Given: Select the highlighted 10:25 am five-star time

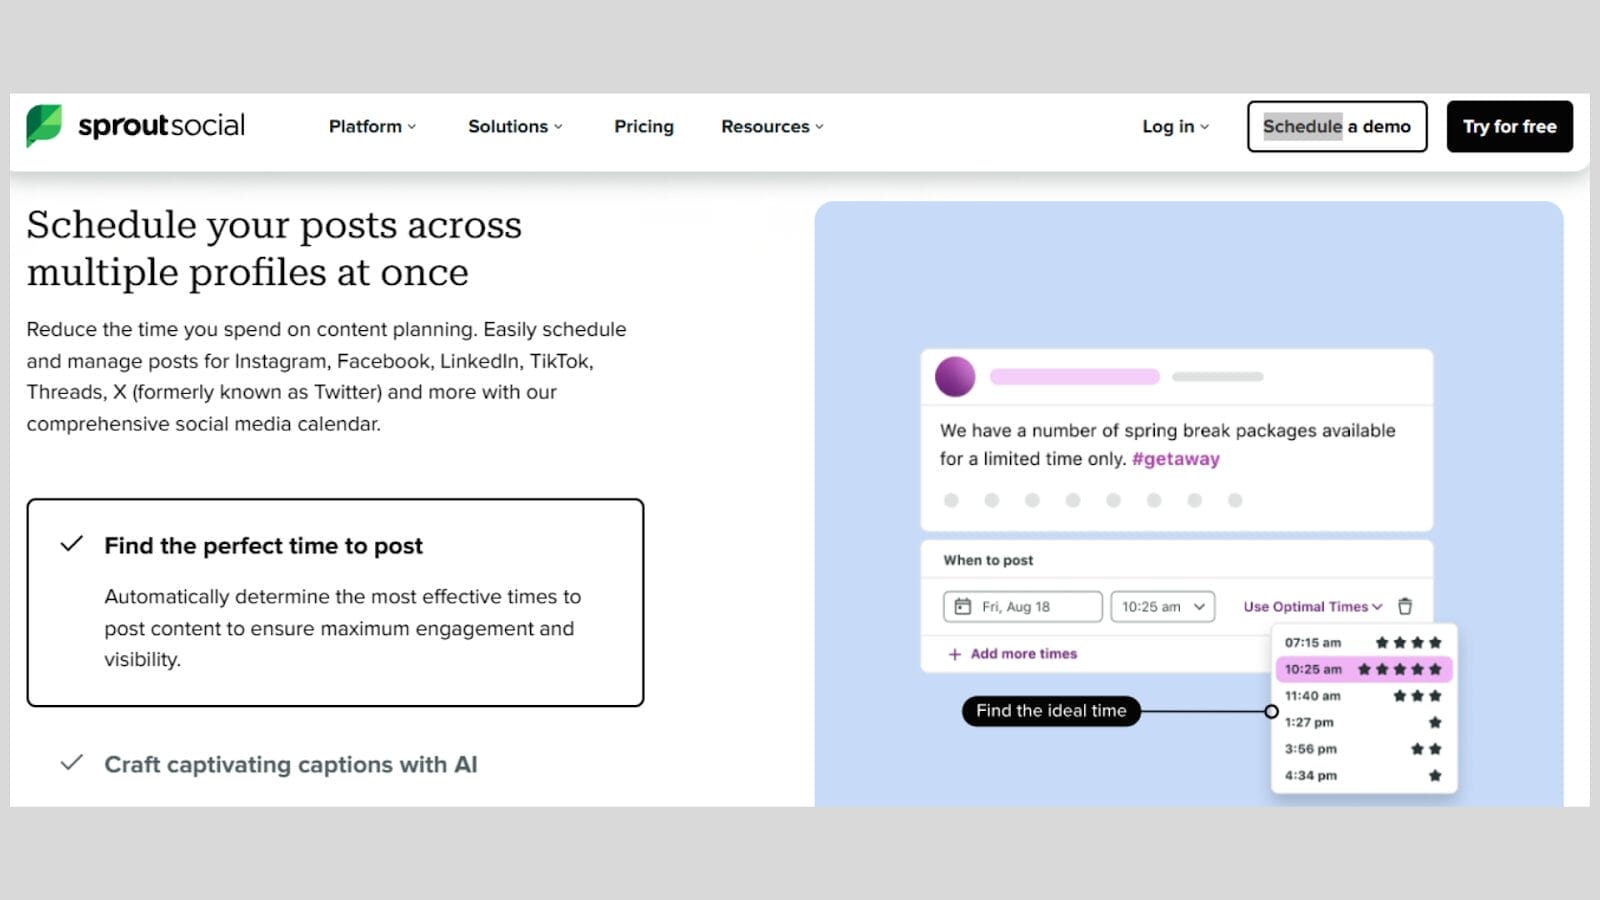Looking at the screenshot, I should pos(1363,669).
